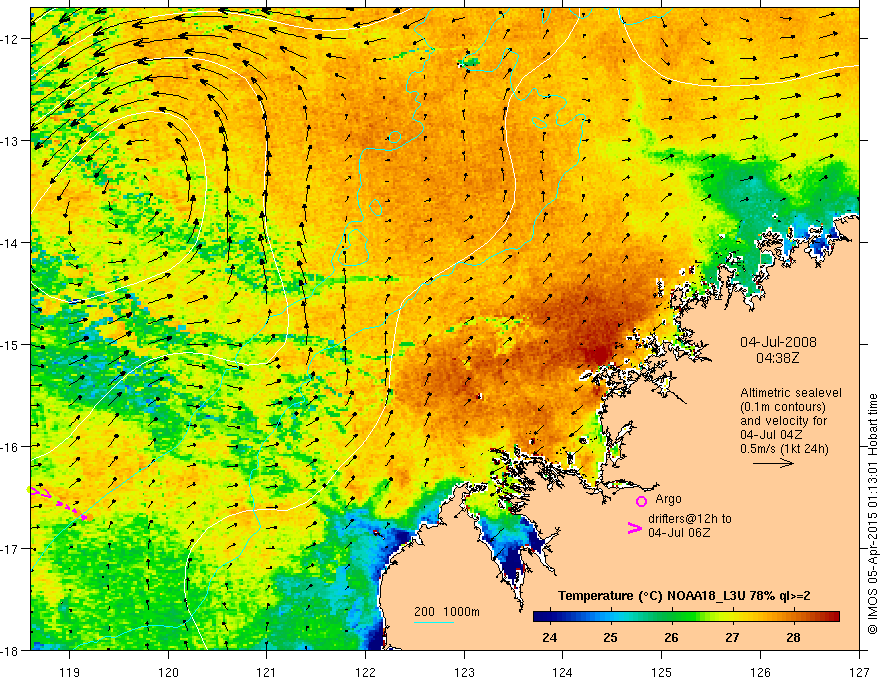Click the '(0.1m contours)' legend text
880x680 pixels.
[783, 407]
